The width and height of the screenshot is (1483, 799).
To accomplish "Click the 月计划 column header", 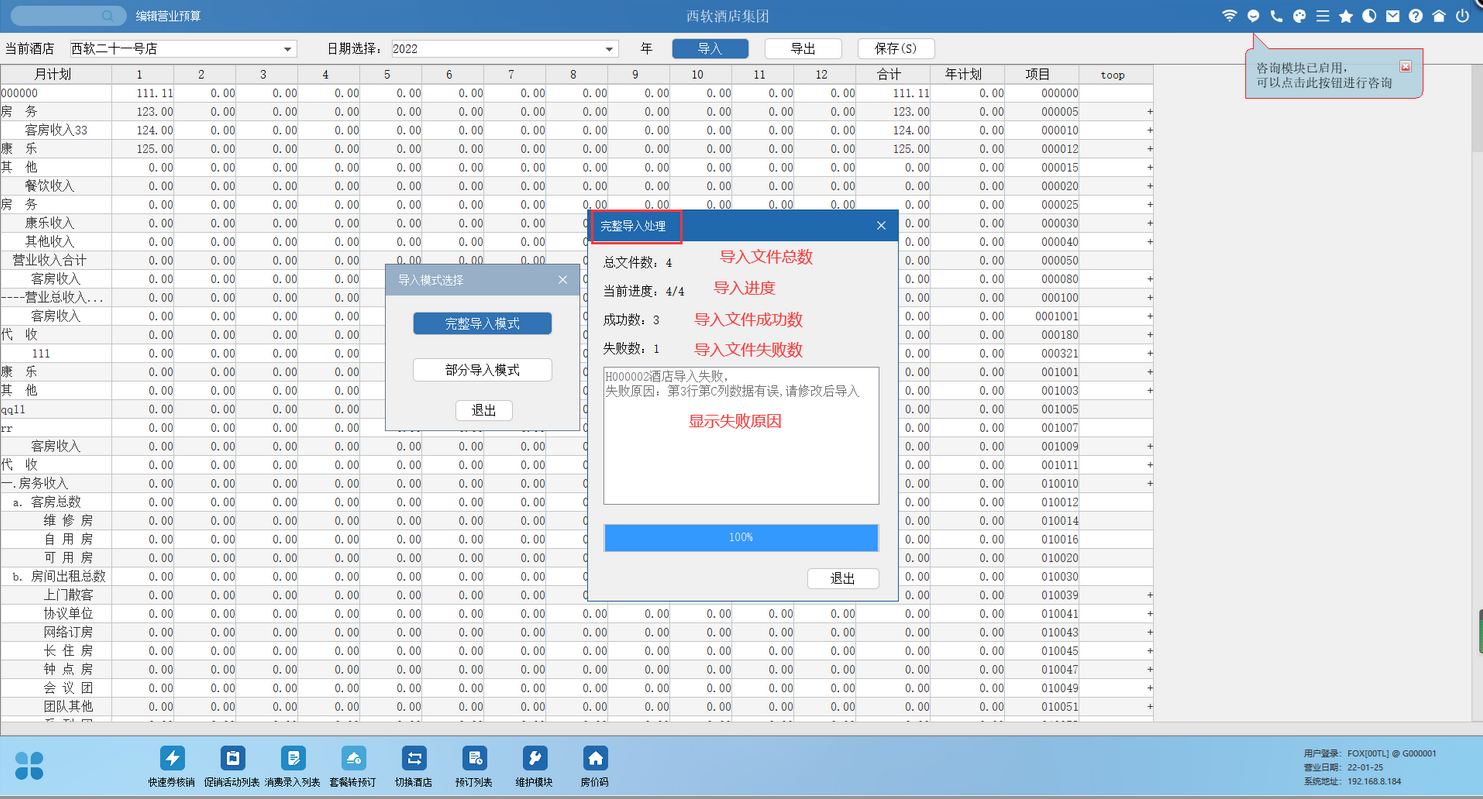I will [x=55, y=75].
